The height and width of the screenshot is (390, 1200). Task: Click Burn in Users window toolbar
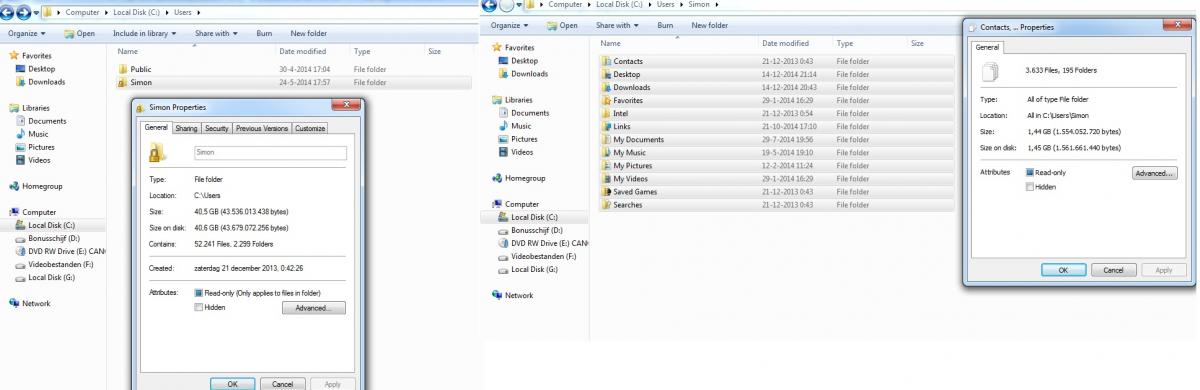pyautogui.click(x=264, y=33)
